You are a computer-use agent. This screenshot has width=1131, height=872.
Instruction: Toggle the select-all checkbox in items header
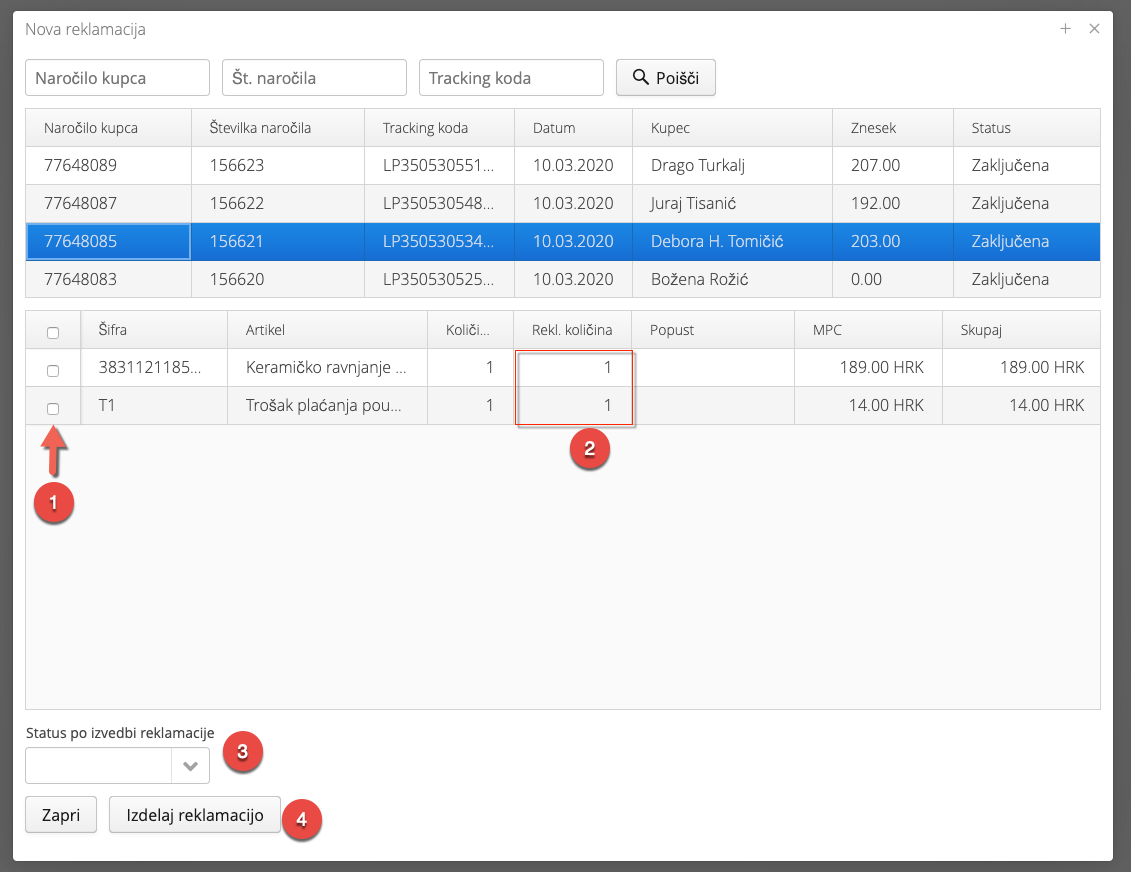53,332
